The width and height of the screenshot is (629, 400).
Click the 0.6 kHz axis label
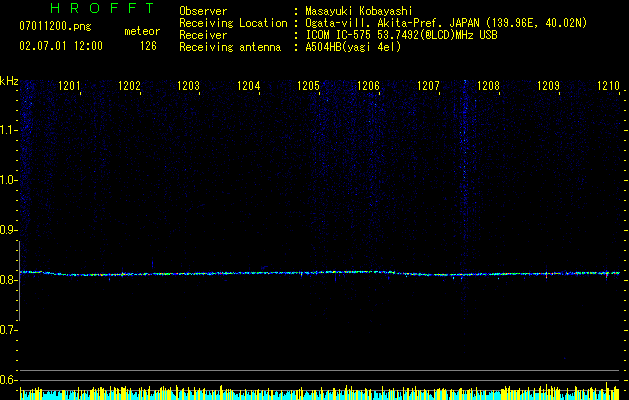[8, 380]
